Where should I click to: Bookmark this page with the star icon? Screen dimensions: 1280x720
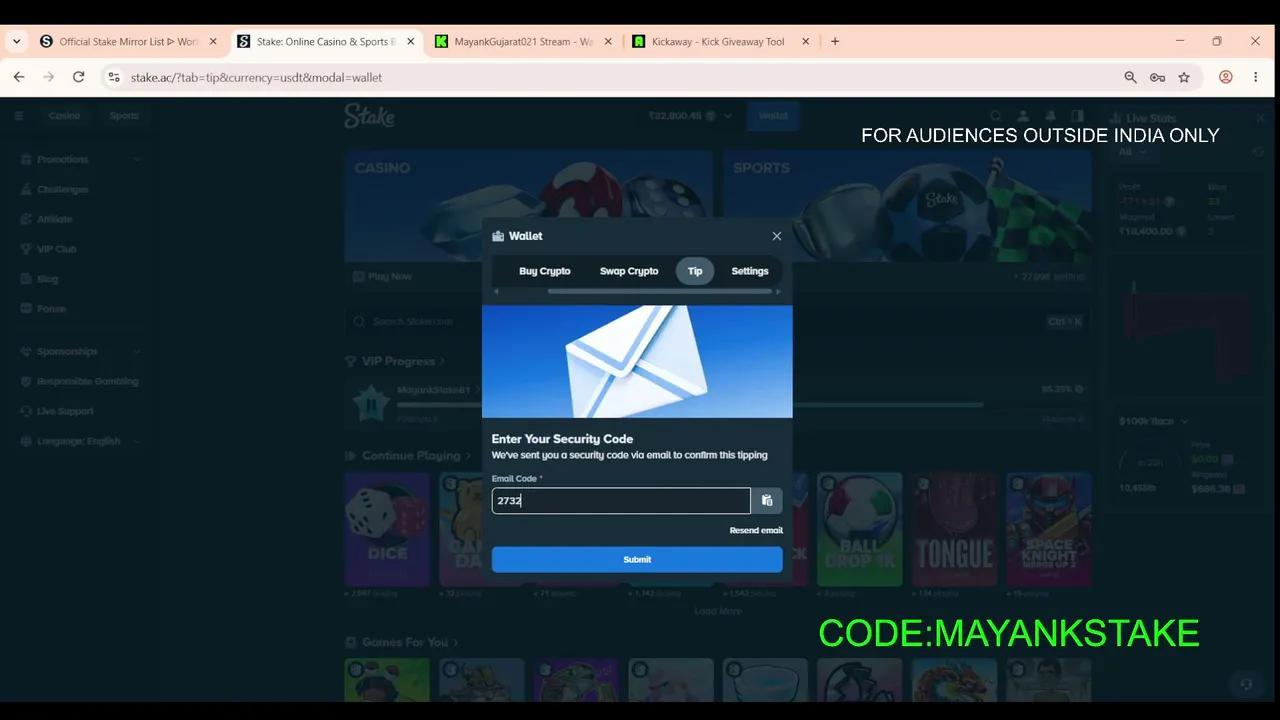1184,77
